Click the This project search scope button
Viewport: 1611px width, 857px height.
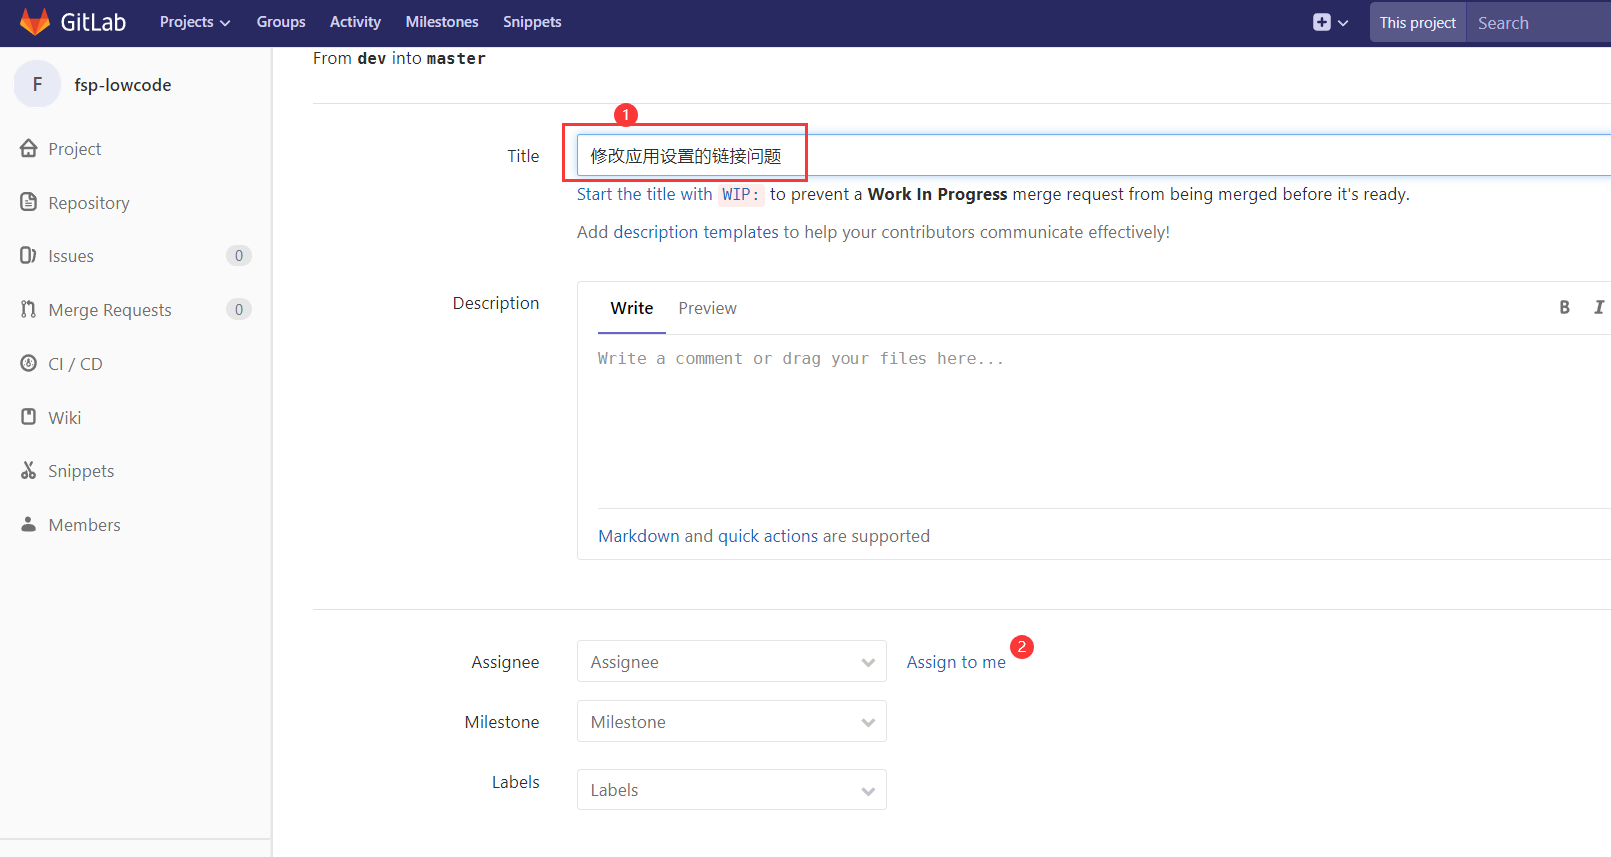[x=1417, y=22]
